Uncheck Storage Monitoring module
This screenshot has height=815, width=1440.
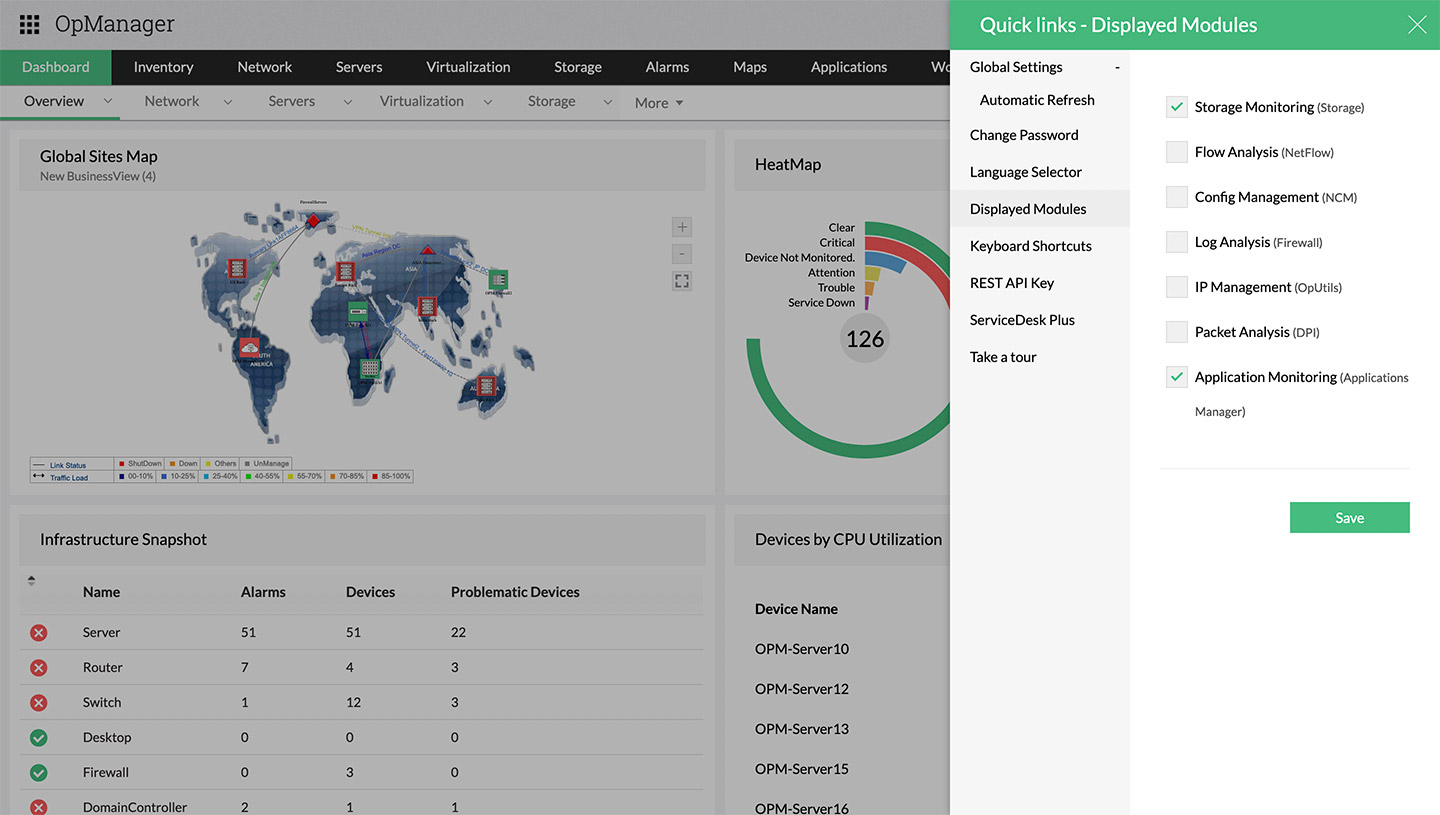coord(1177,107)
